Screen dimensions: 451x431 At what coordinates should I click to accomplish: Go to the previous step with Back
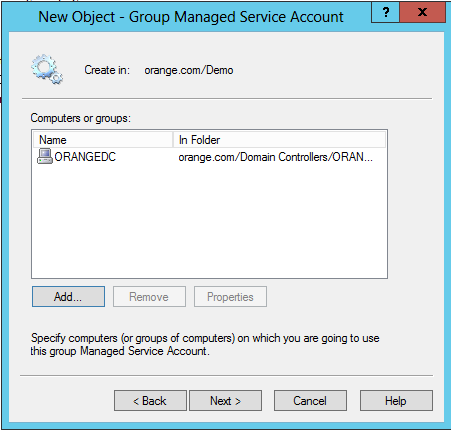(150, 400)
